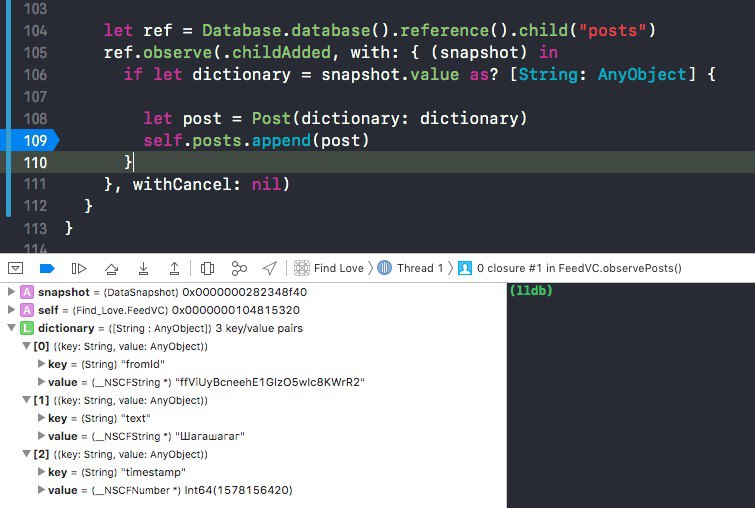Click "Post" initializer on line 108
The image size is (755, 508).
(x=271, y=118)
